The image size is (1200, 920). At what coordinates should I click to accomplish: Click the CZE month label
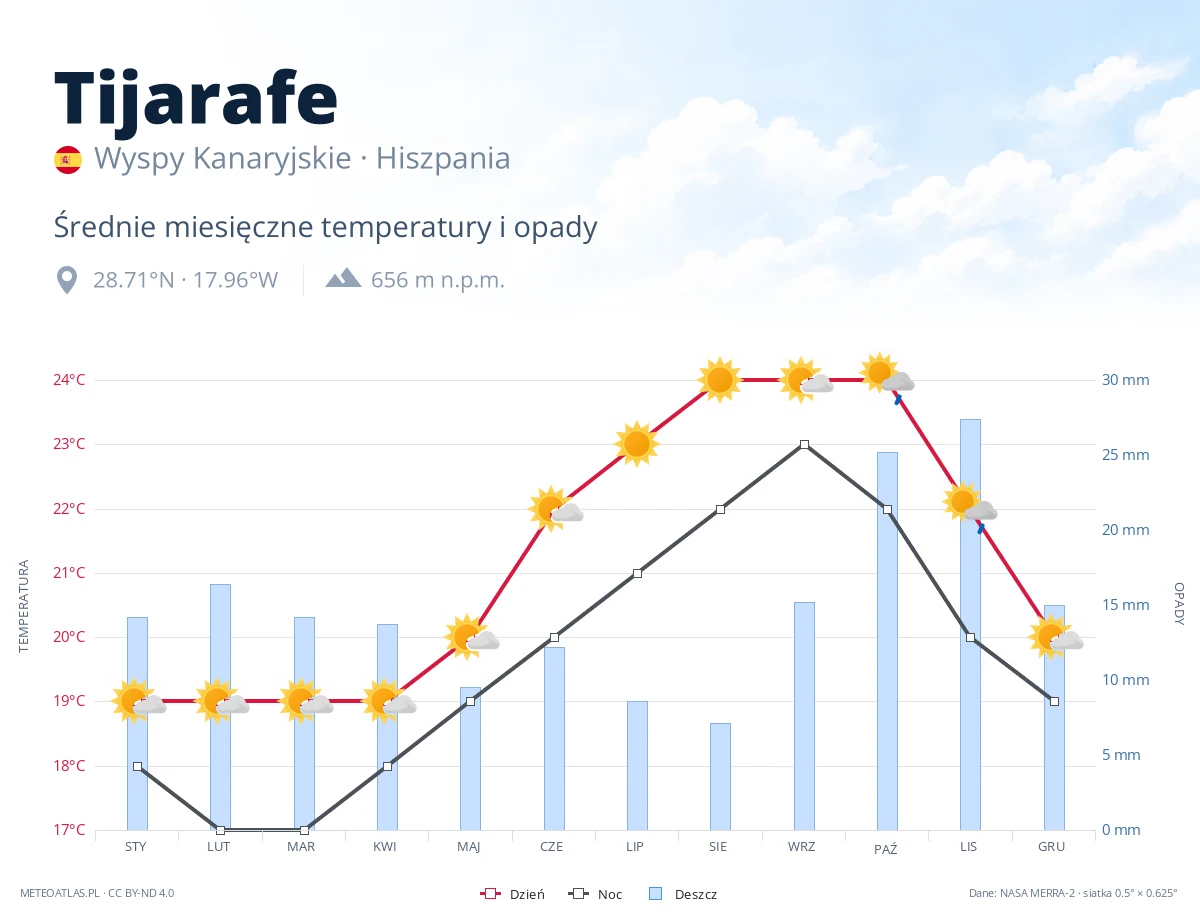(x=551, y=847)
